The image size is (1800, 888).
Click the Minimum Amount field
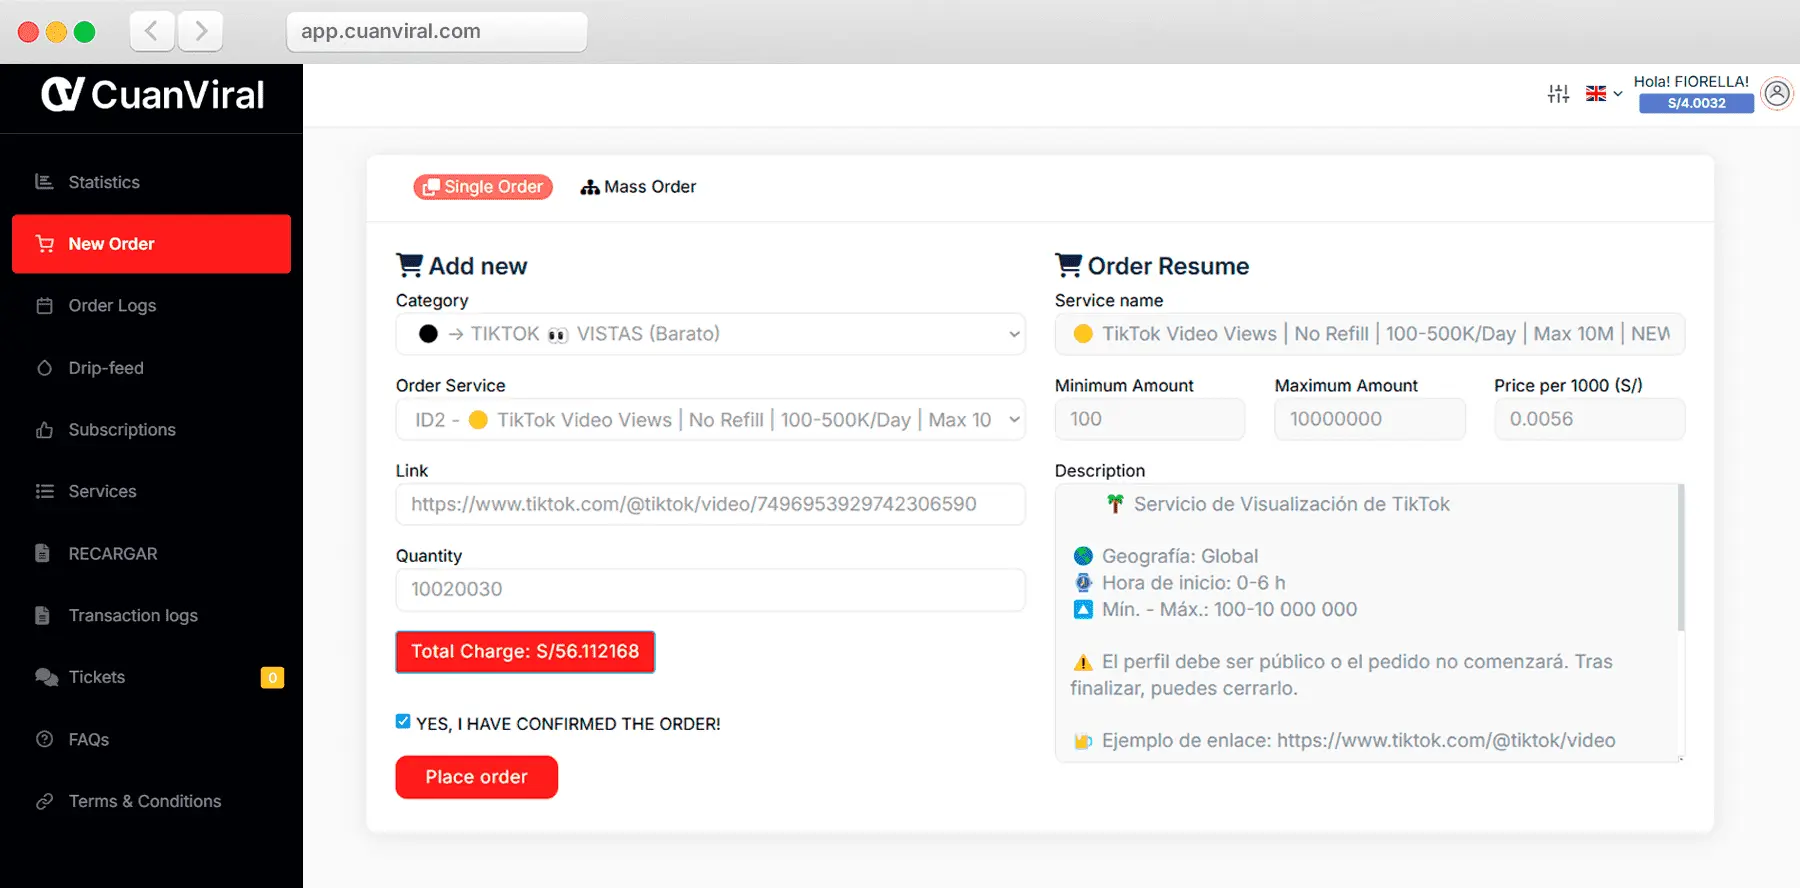pyautogui.click(x=1150, y=419)
